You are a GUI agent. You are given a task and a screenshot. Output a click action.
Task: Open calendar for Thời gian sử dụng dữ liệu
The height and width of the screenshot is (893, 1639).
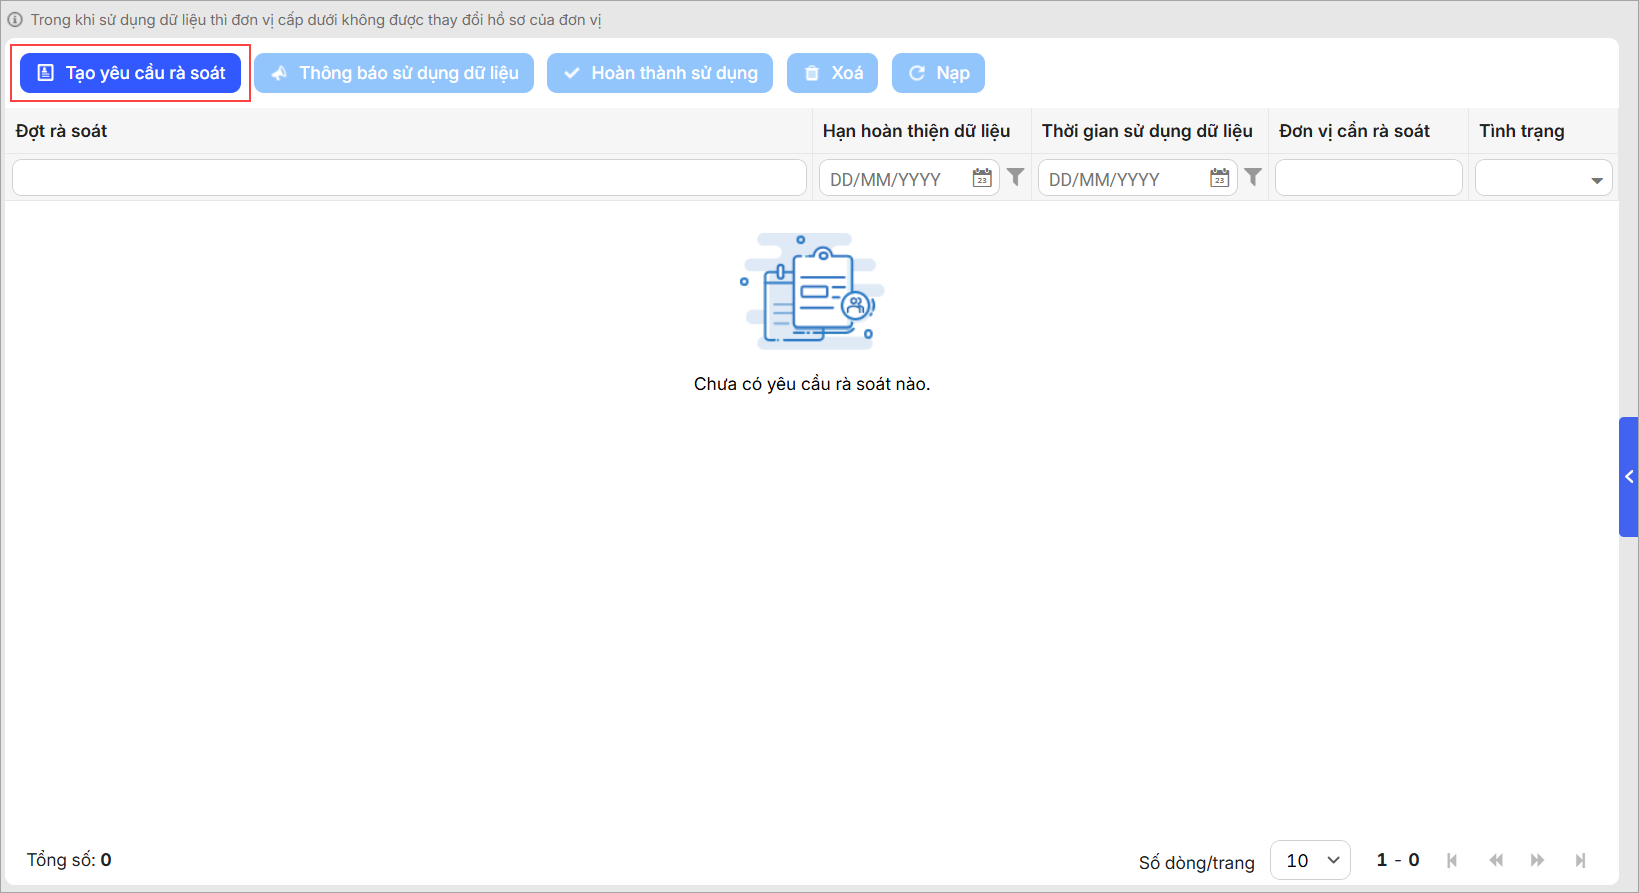coord(1219,178)
